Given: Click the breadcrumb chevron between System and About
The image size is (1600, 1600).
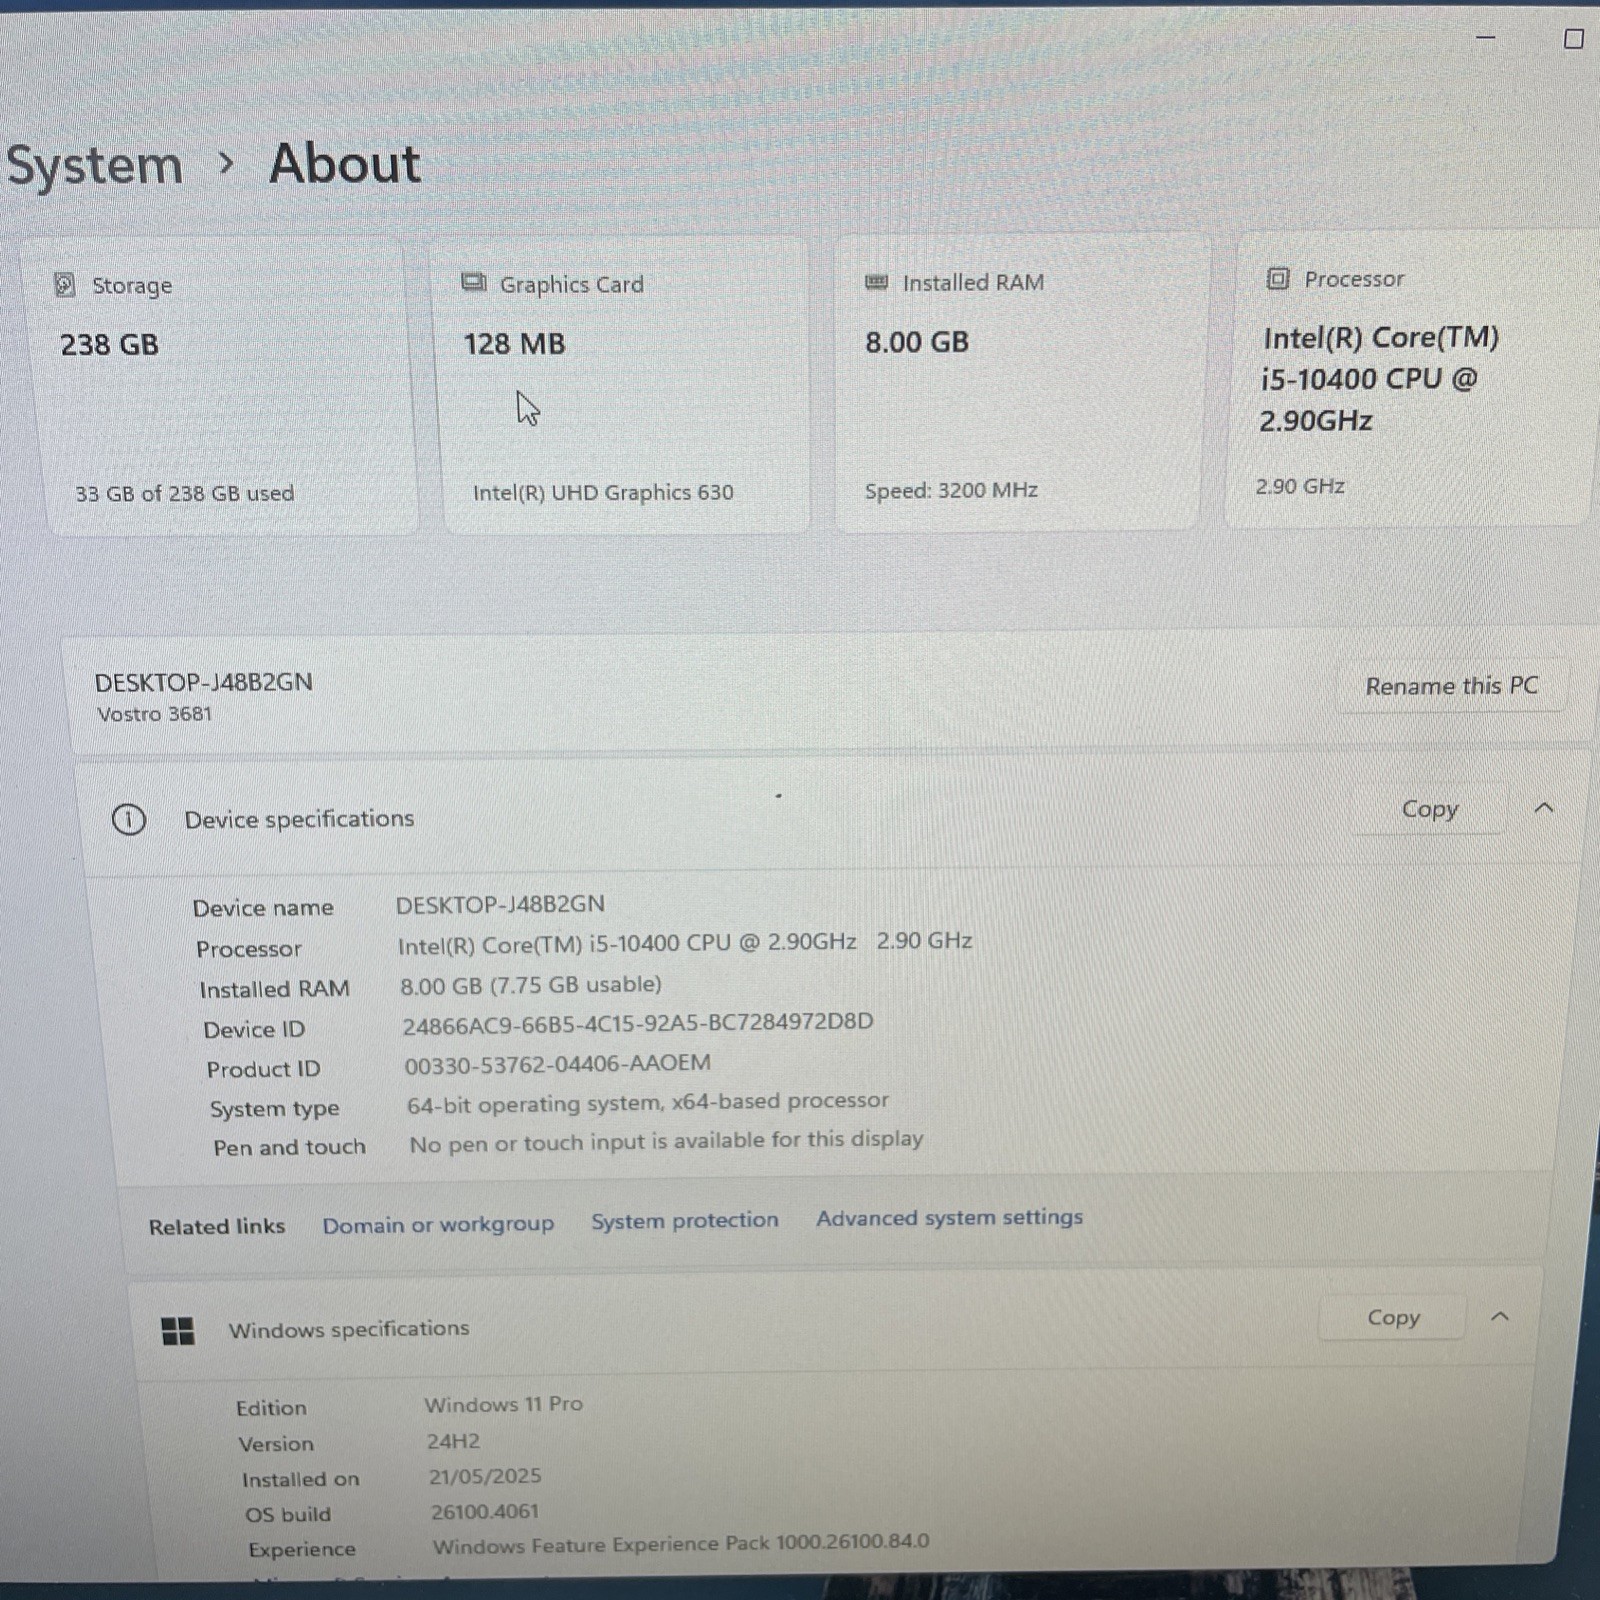Looking at the screenshot, I should click(x=226, y=162).
